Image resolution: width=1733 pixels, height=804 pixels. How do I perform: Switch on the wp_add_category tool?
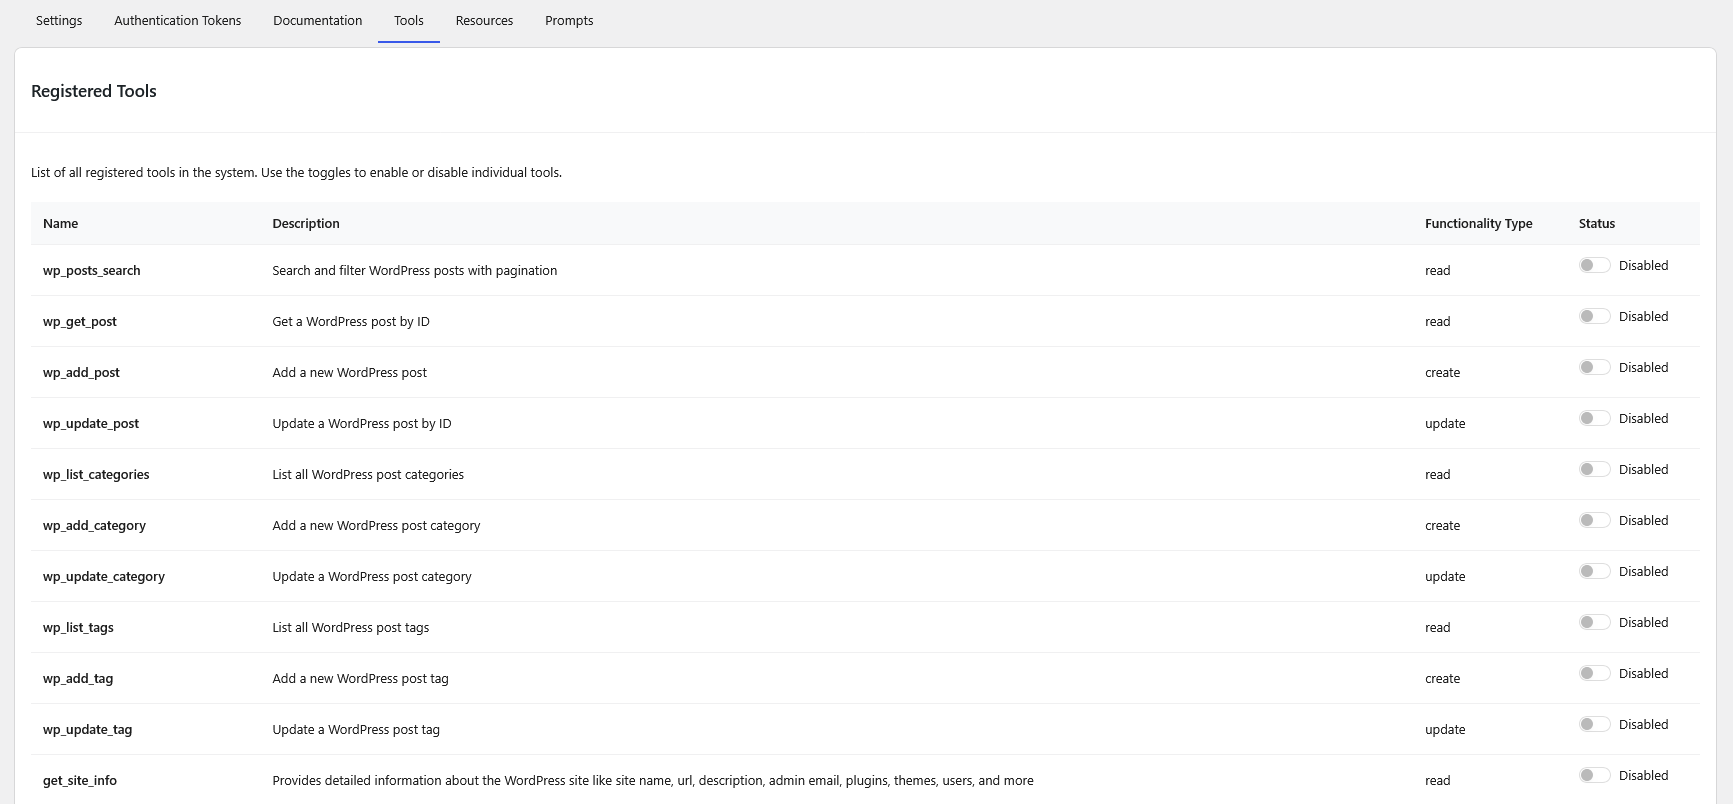(1594, 520)
